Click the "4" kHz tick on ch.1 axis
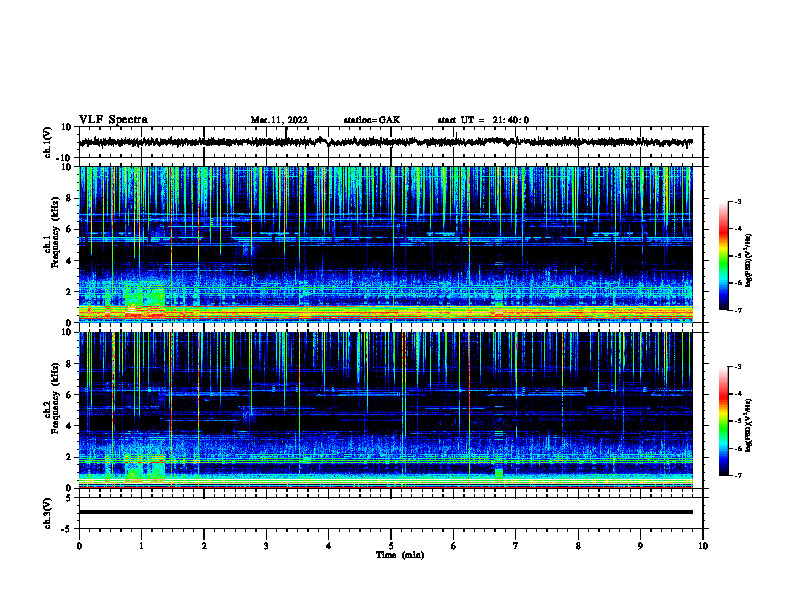Image resolution: width=792 pixels, height=612 pixels. (x=69, y=261)
